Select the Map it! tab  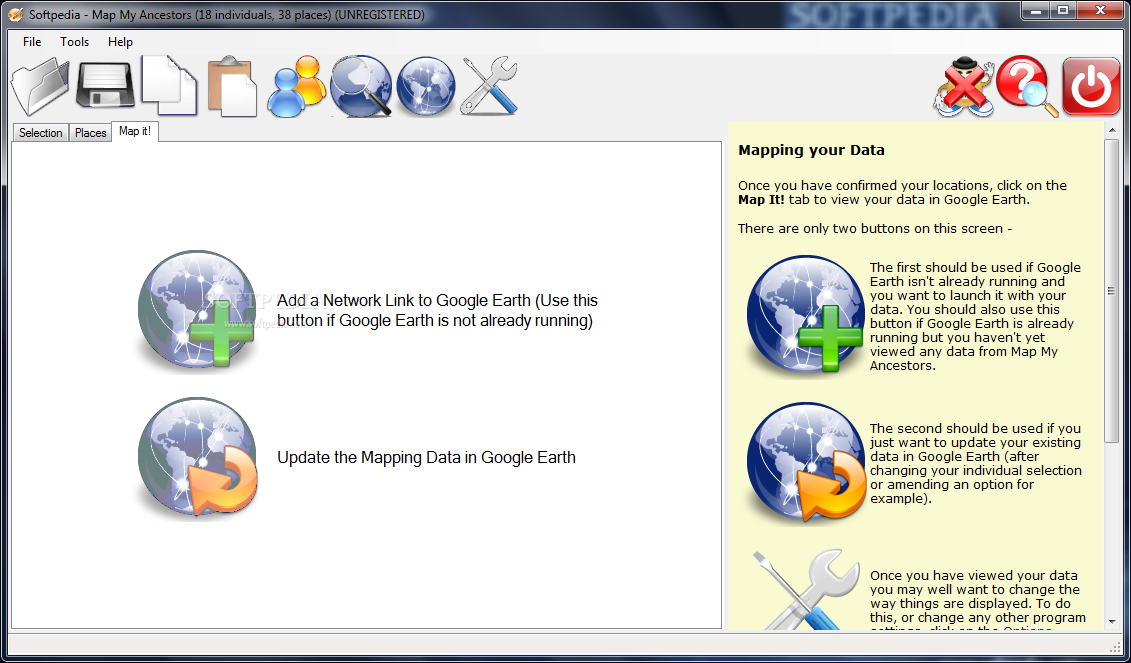point(135,131)
